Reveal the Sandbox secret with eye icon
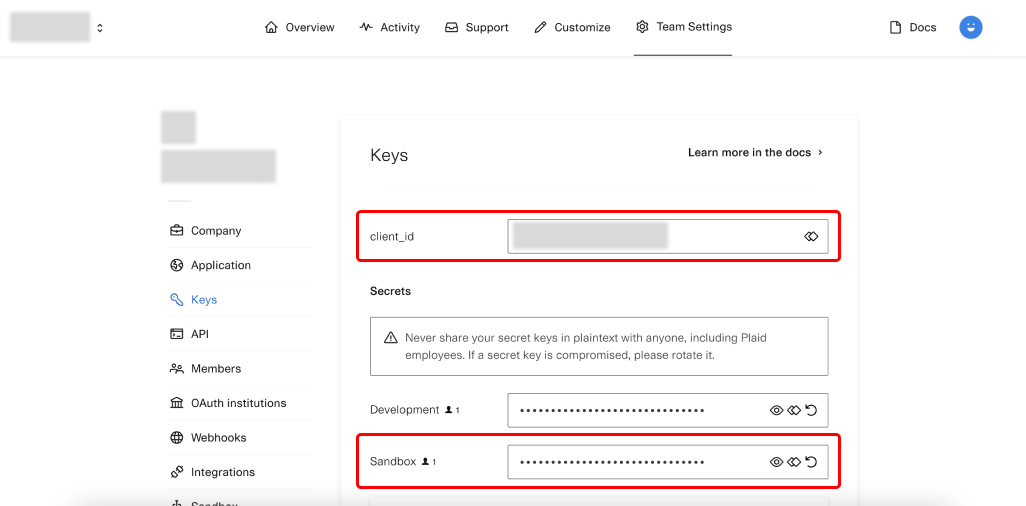1026x506 pixels. [x=776, y=462]
